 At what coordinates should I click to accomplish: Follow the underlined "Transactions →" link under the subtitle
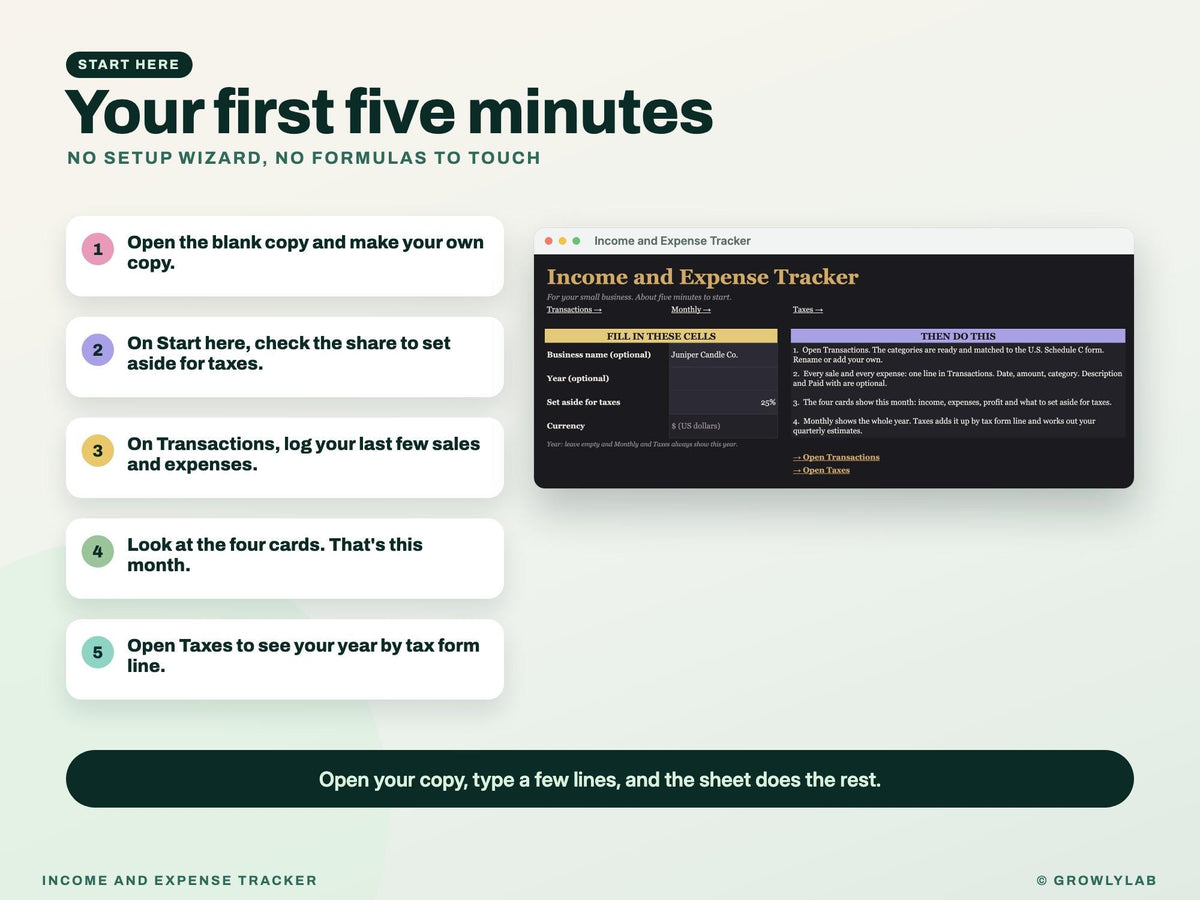[x=574, y=310]
